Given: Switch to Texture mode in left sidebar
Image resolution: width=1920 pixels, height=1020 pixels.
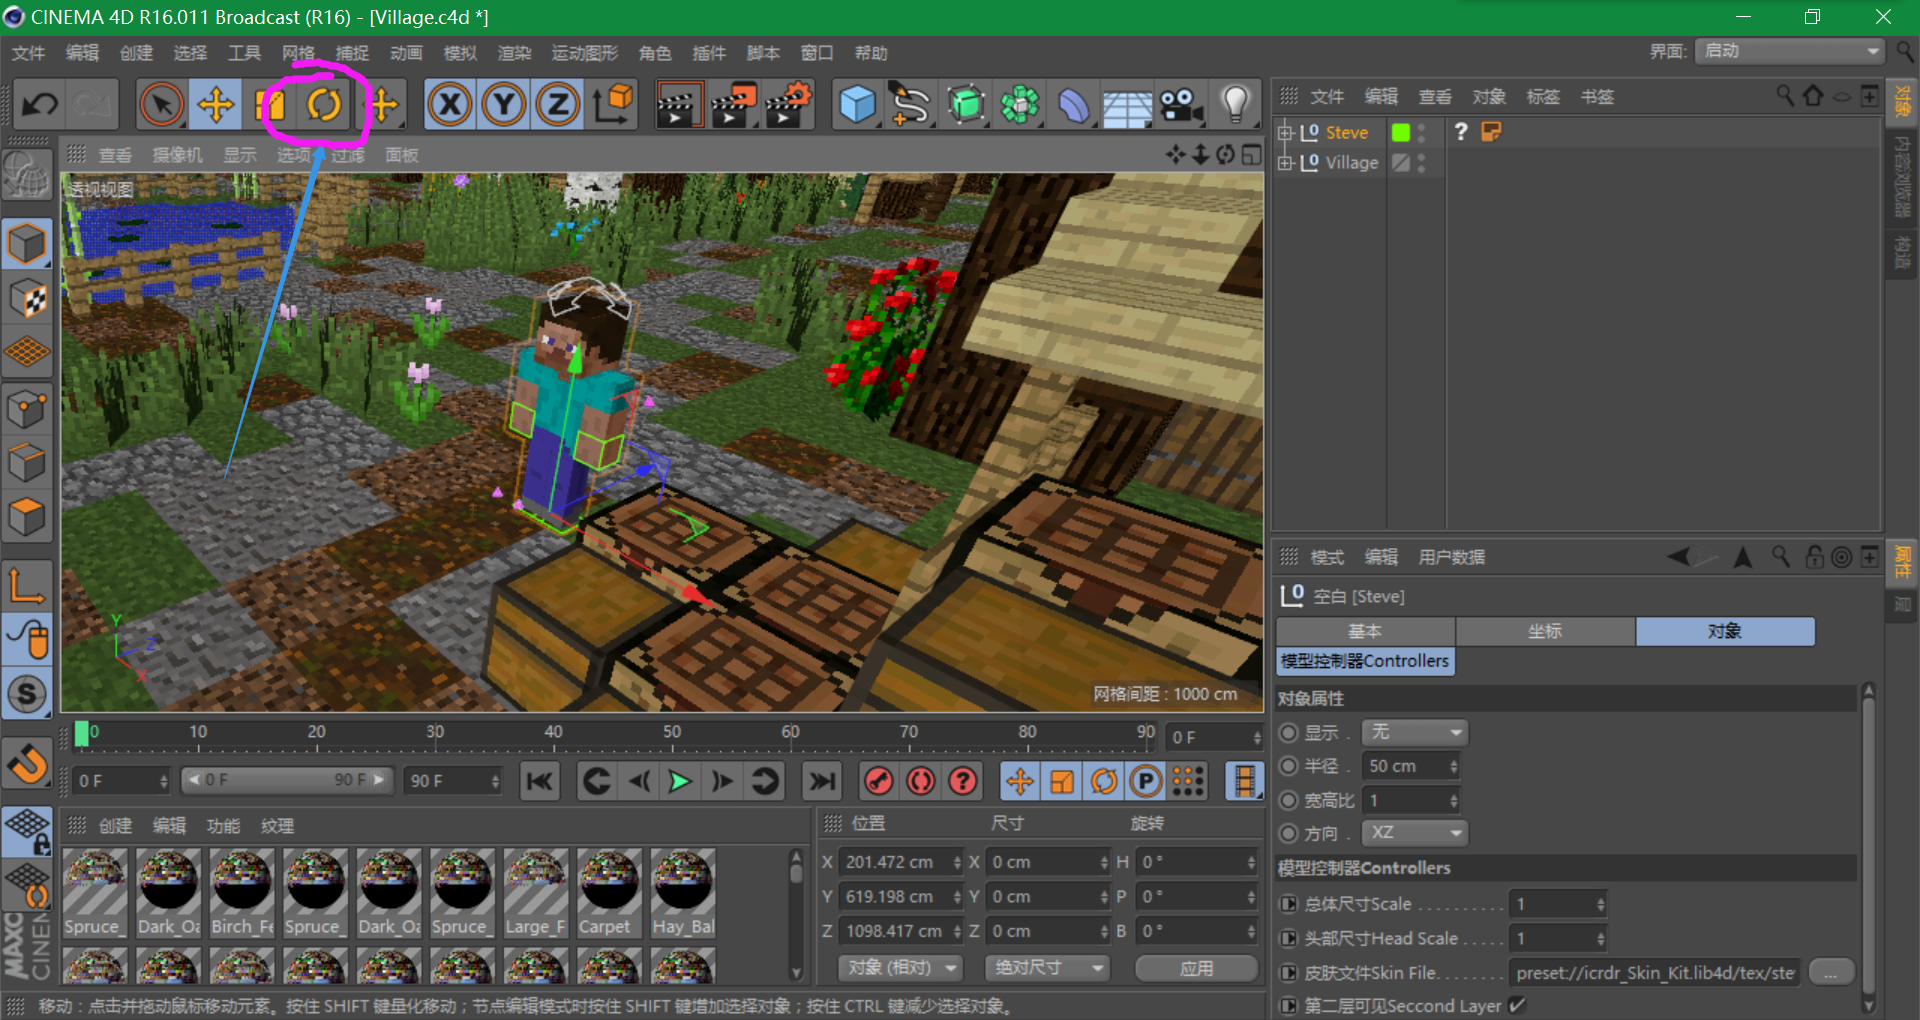Looking at the screenshot, I should point(27,298).
